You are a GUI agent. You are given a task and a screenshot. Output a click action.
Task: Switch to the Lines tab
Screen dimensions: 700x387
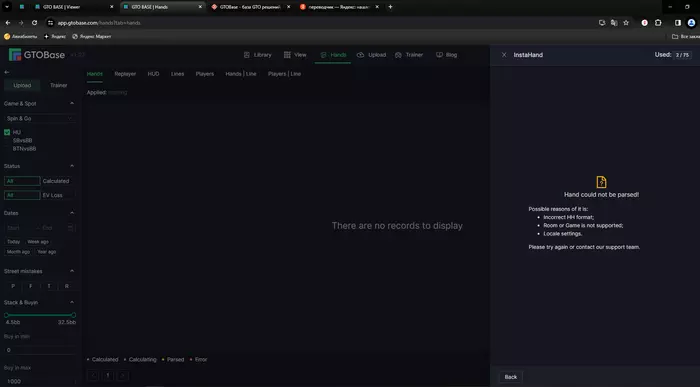[177, 74]
